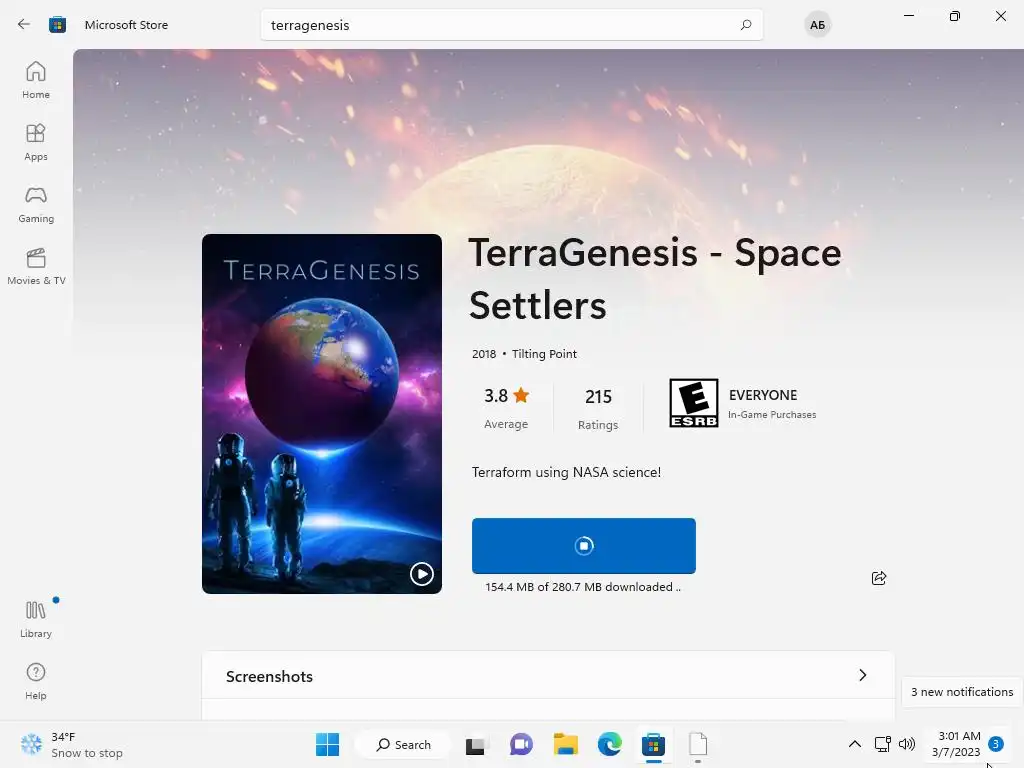Click the Tilting Point publisher link
Screen dimensions: 1024x768
coord(544,354)
